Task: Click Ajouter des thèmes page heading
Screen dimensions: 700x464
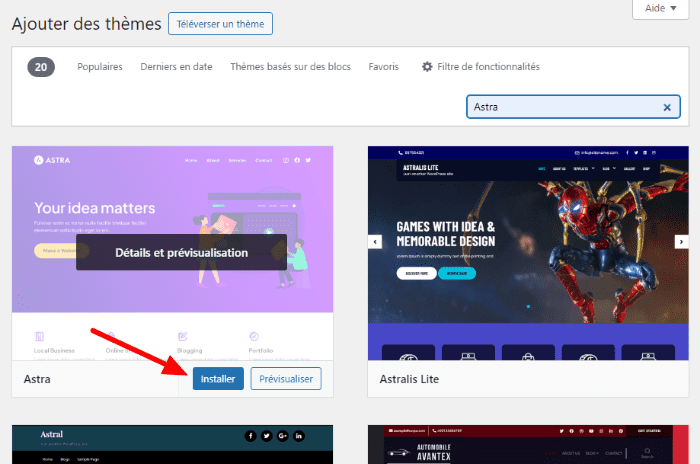Action: pos(86,24)
